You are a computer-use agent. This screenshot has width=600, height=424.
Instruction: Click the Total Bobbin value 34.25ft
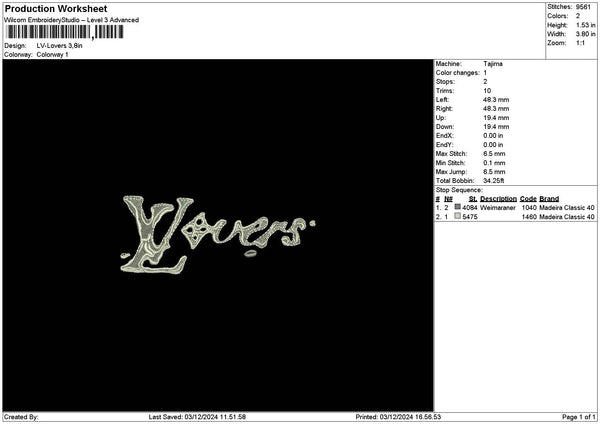coord(494,181)
